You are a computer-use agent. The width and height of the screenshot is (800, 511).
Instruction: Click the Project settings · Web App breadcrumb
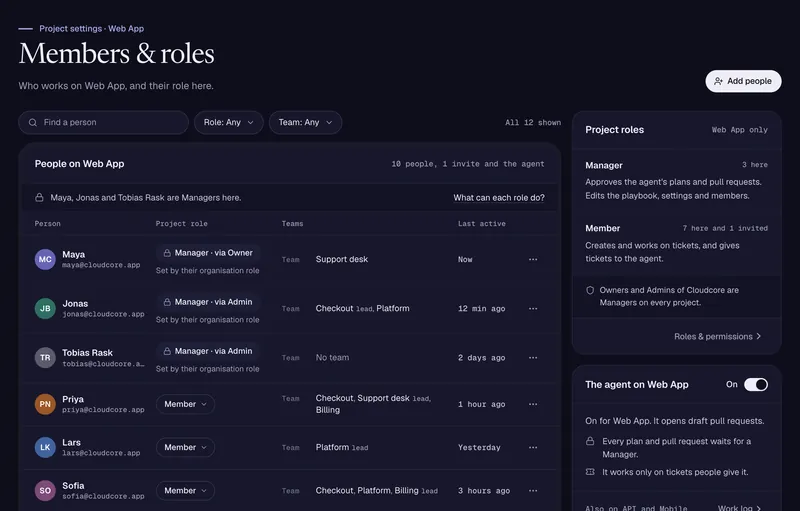91,29
